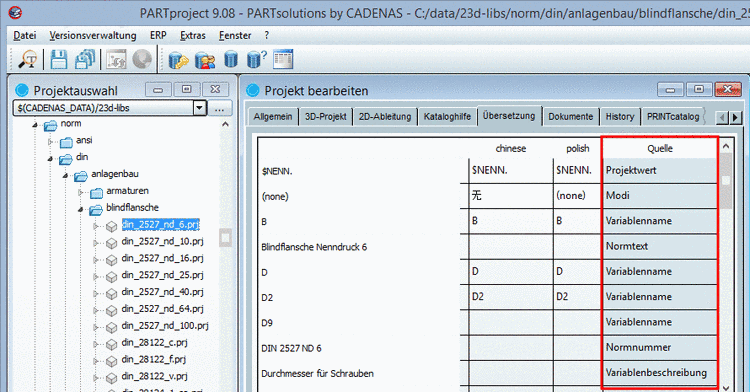Click the database with users icon

[x=205, y=60]
